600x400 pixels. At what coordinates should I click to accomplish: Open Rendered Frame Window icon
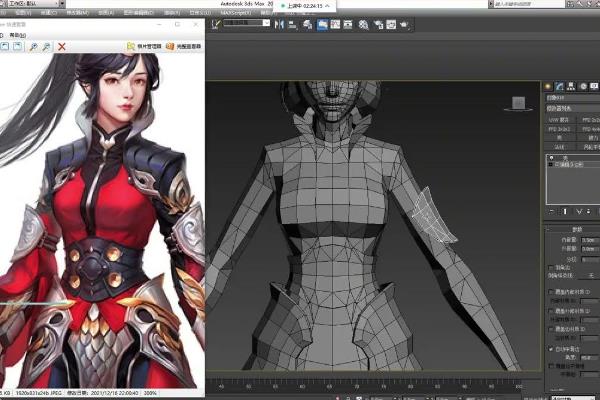391,25
